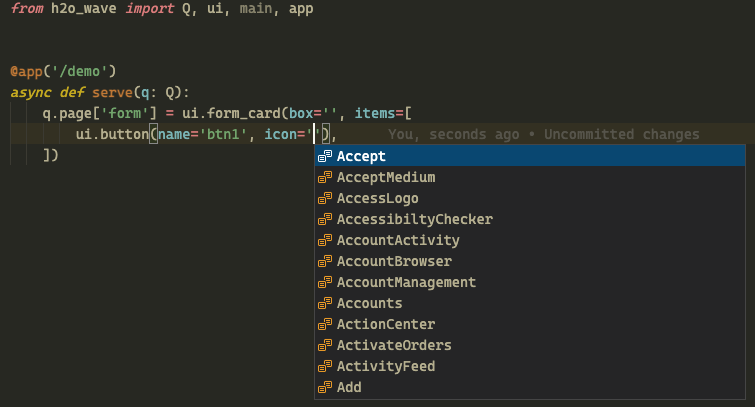Select ActionCenter in the completion popup
755x407 pixels.
point(530,324)
